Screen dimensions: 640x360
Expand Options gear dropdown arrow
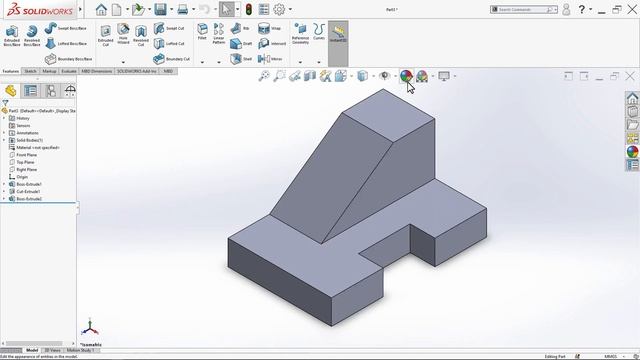[290, 9]
